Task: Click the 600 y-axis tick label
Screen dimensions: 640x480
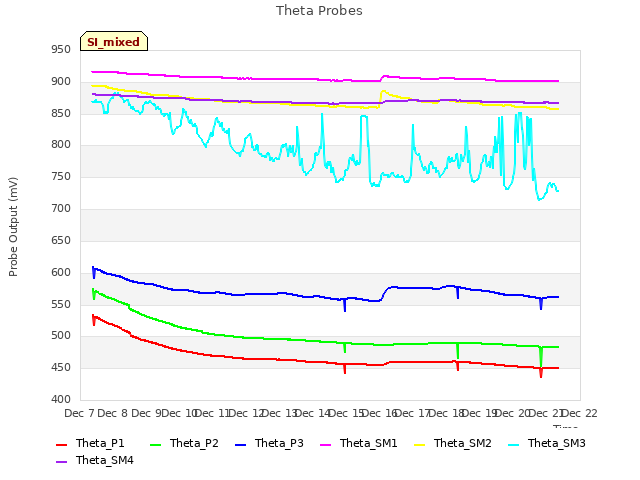Action: click(x=61, y=273)
